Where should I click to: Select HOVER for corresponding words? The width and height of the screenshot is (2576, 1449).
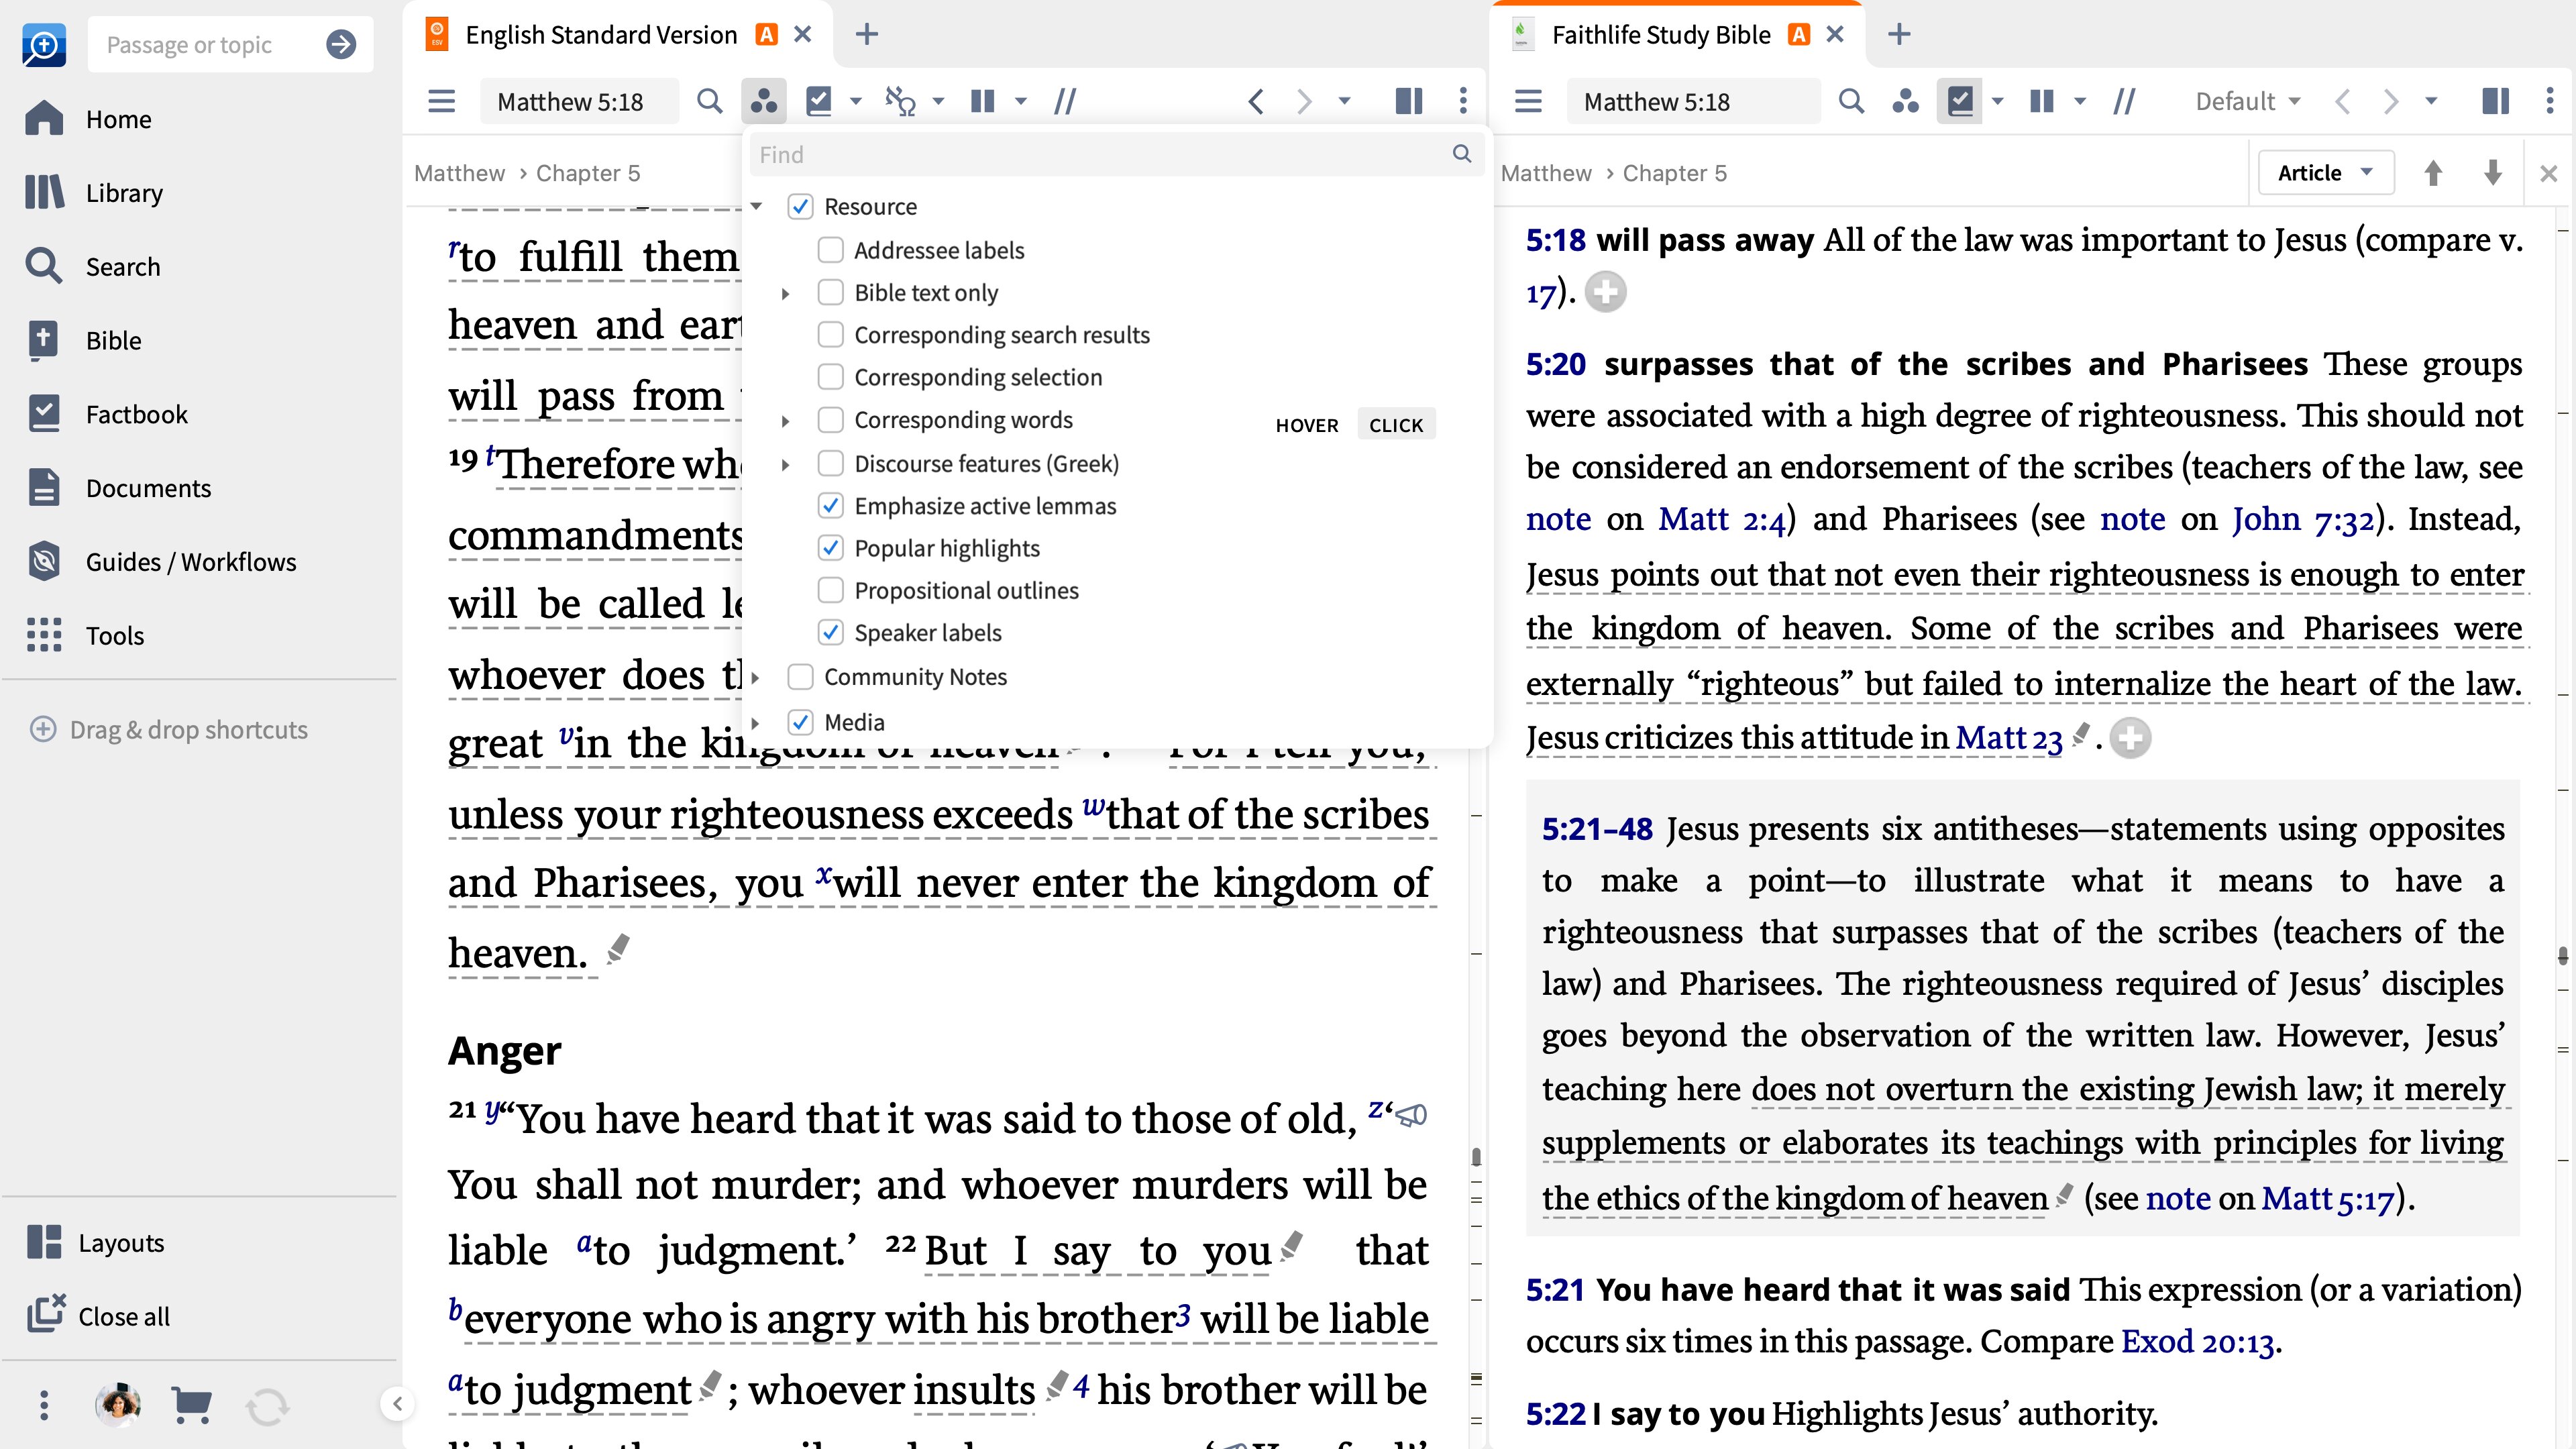point(1307,425)
